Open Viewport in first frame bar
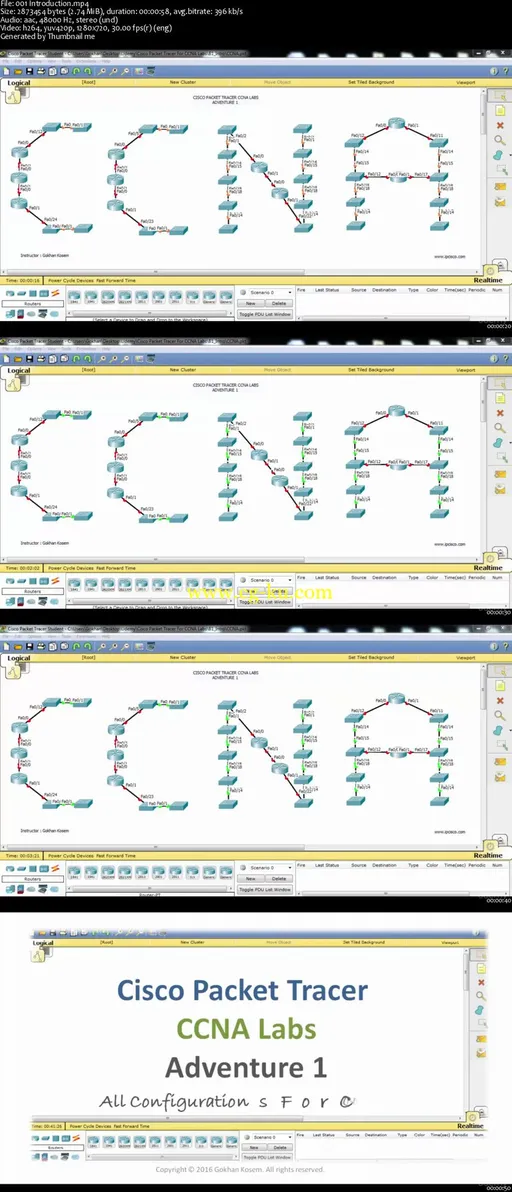 [x=465, y=82]
